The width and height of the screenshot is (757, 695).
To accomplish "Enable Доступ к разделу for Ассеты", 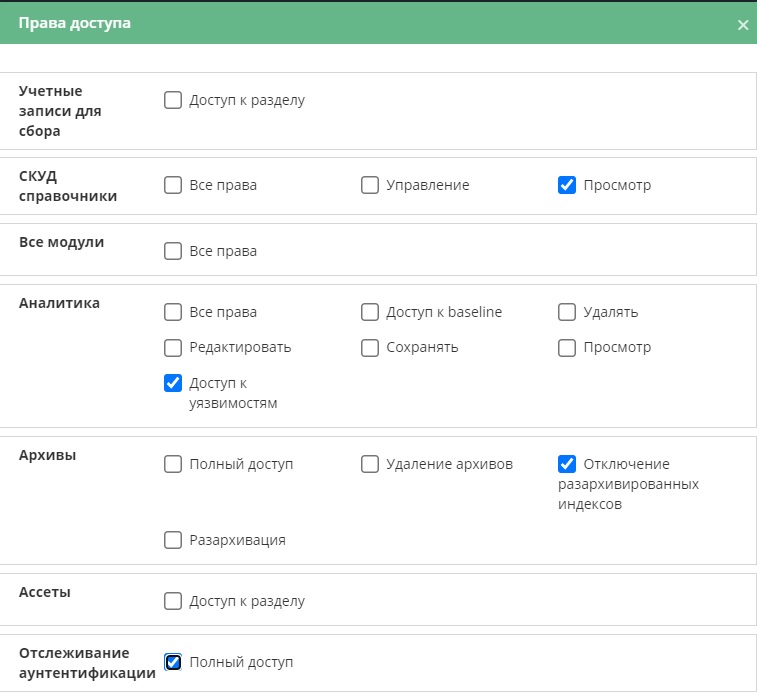I will (173, 601).
